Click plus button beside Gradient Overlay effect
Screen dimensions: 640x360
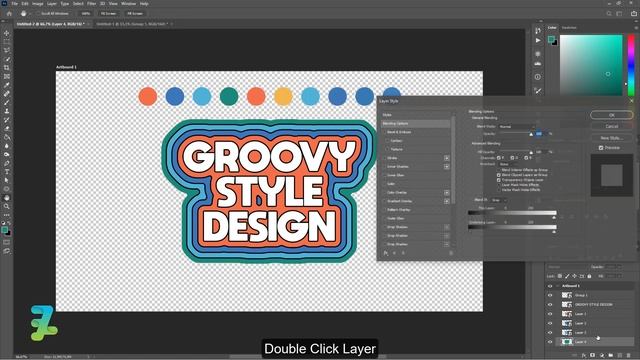[x=447, y=201]
